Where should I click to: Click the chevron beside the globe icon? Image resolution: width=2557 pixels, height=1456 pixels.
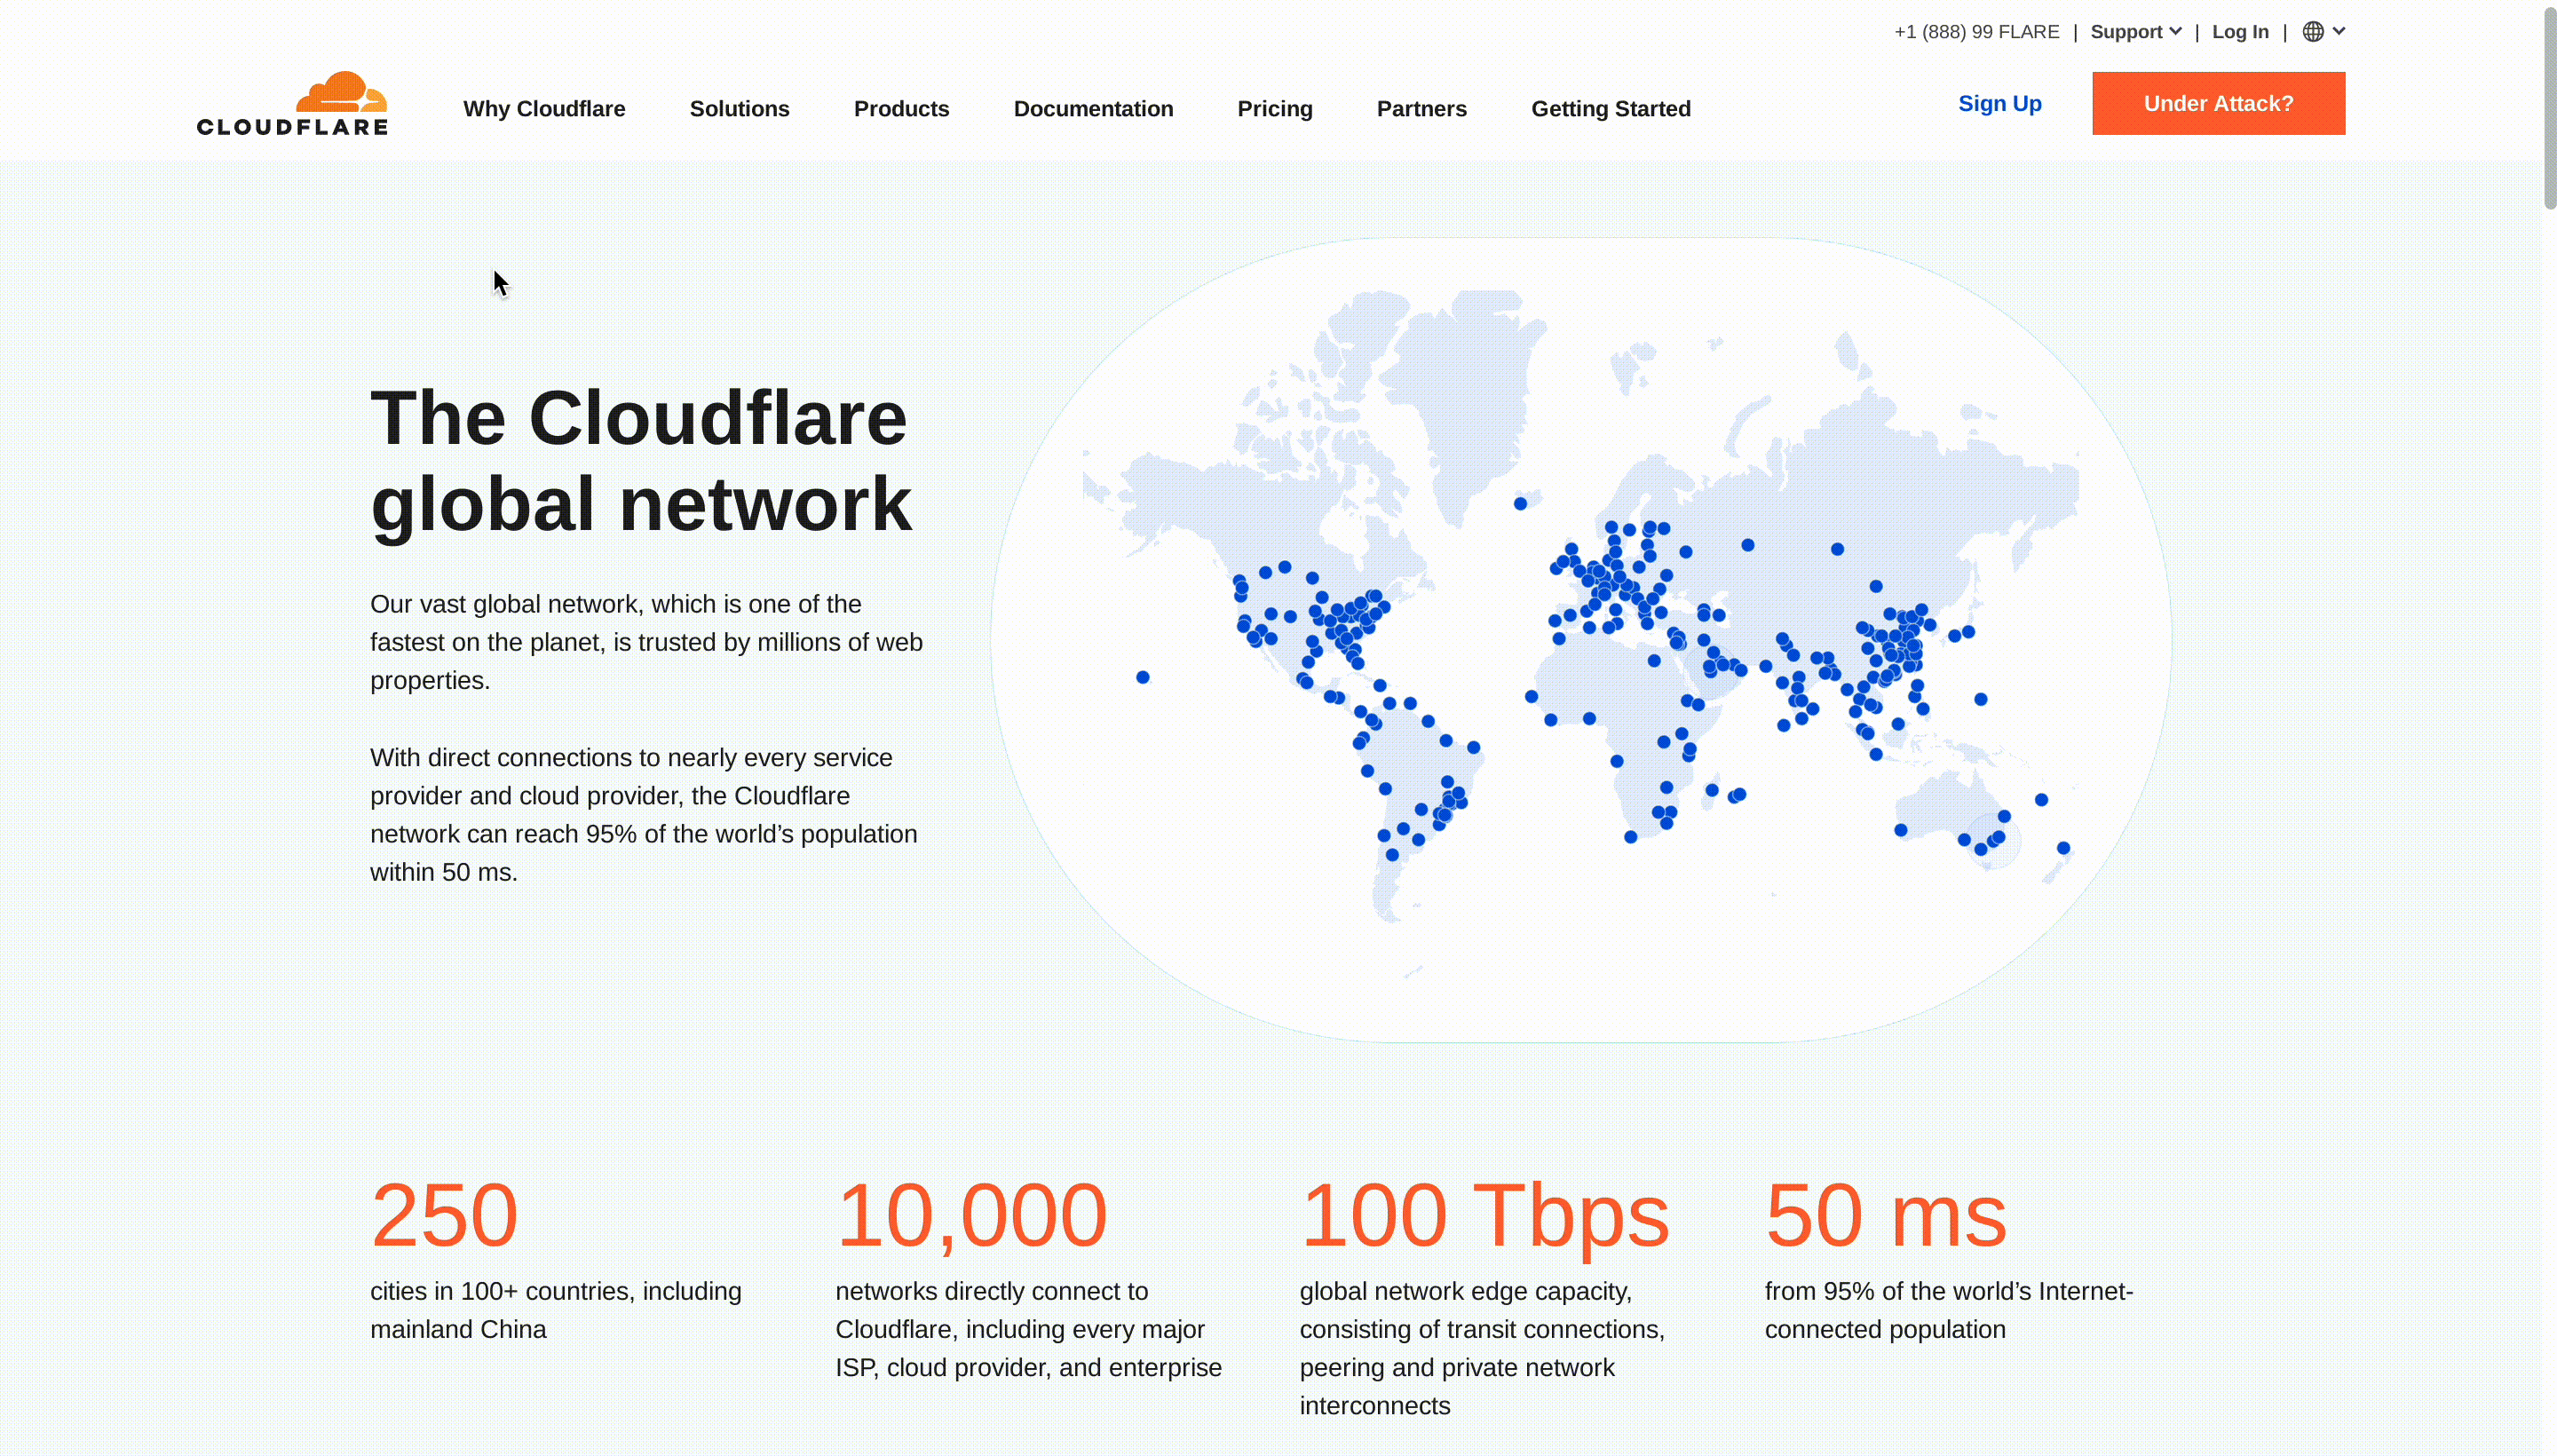pos(2339,32)
